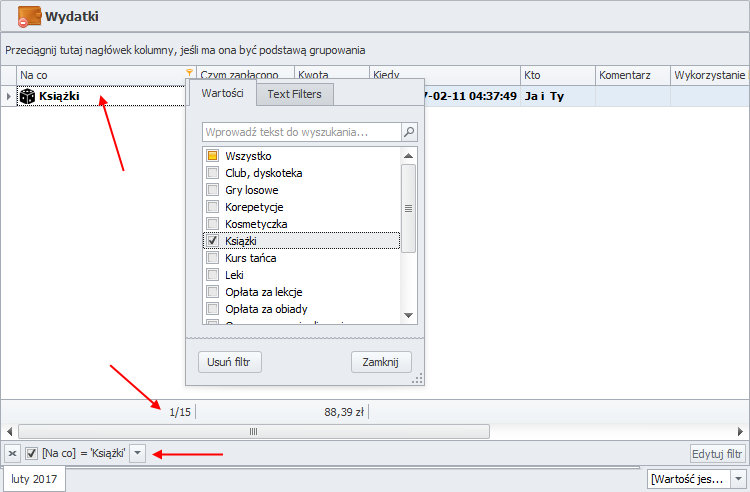Click the filter search text field

(x=300, y=132)
